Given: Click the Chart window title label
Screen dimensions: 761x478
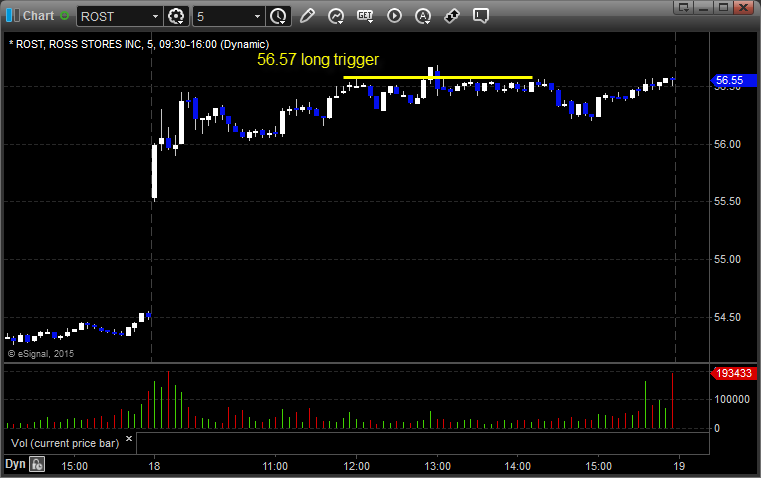Looking at the screenshot, I should [x=39, y=16].
